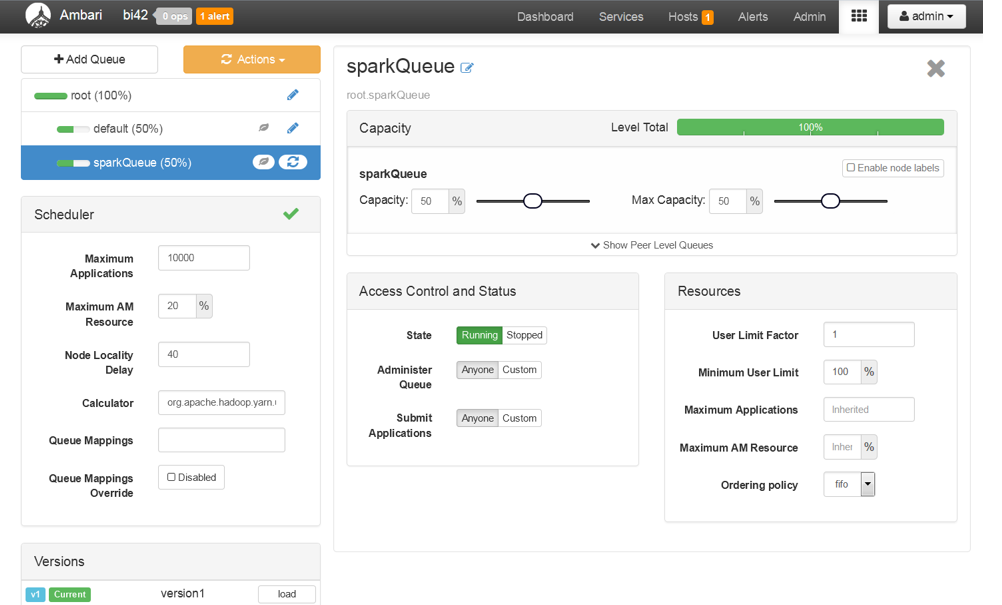This screenshot has height=605, width=1002.
Task: Click the Max Capacity slider handle
Action: pyautogui.click(x=830, y=201)
